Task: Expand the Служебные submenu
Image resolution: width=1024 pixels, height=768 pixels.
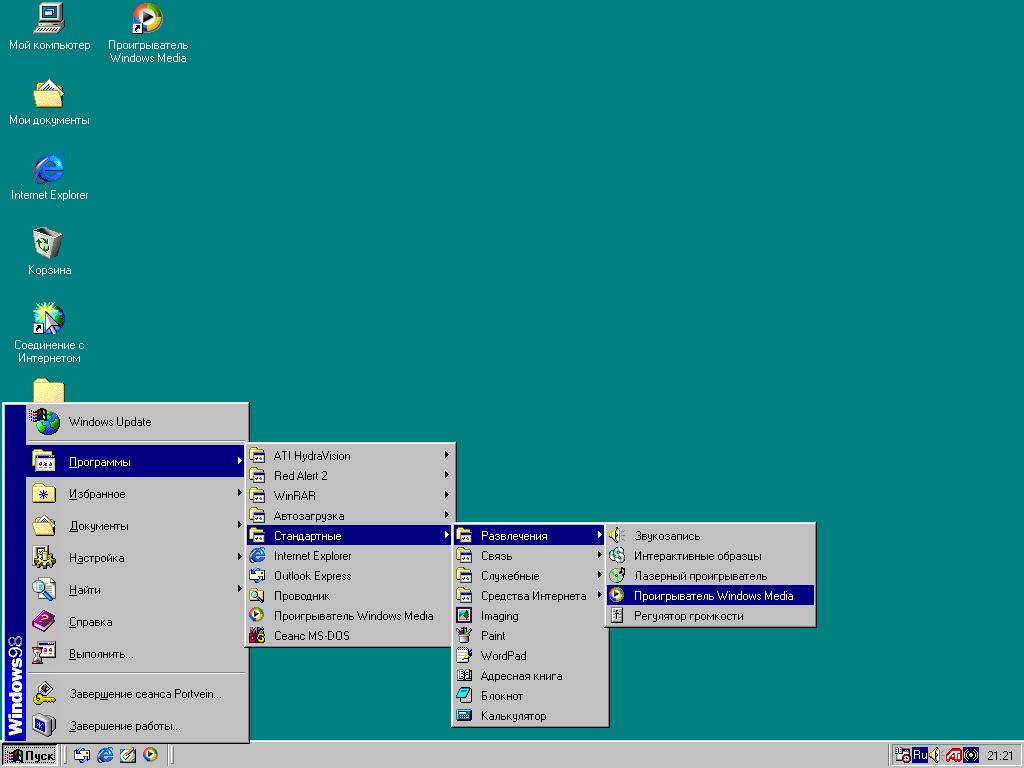Action: (530, 575)
